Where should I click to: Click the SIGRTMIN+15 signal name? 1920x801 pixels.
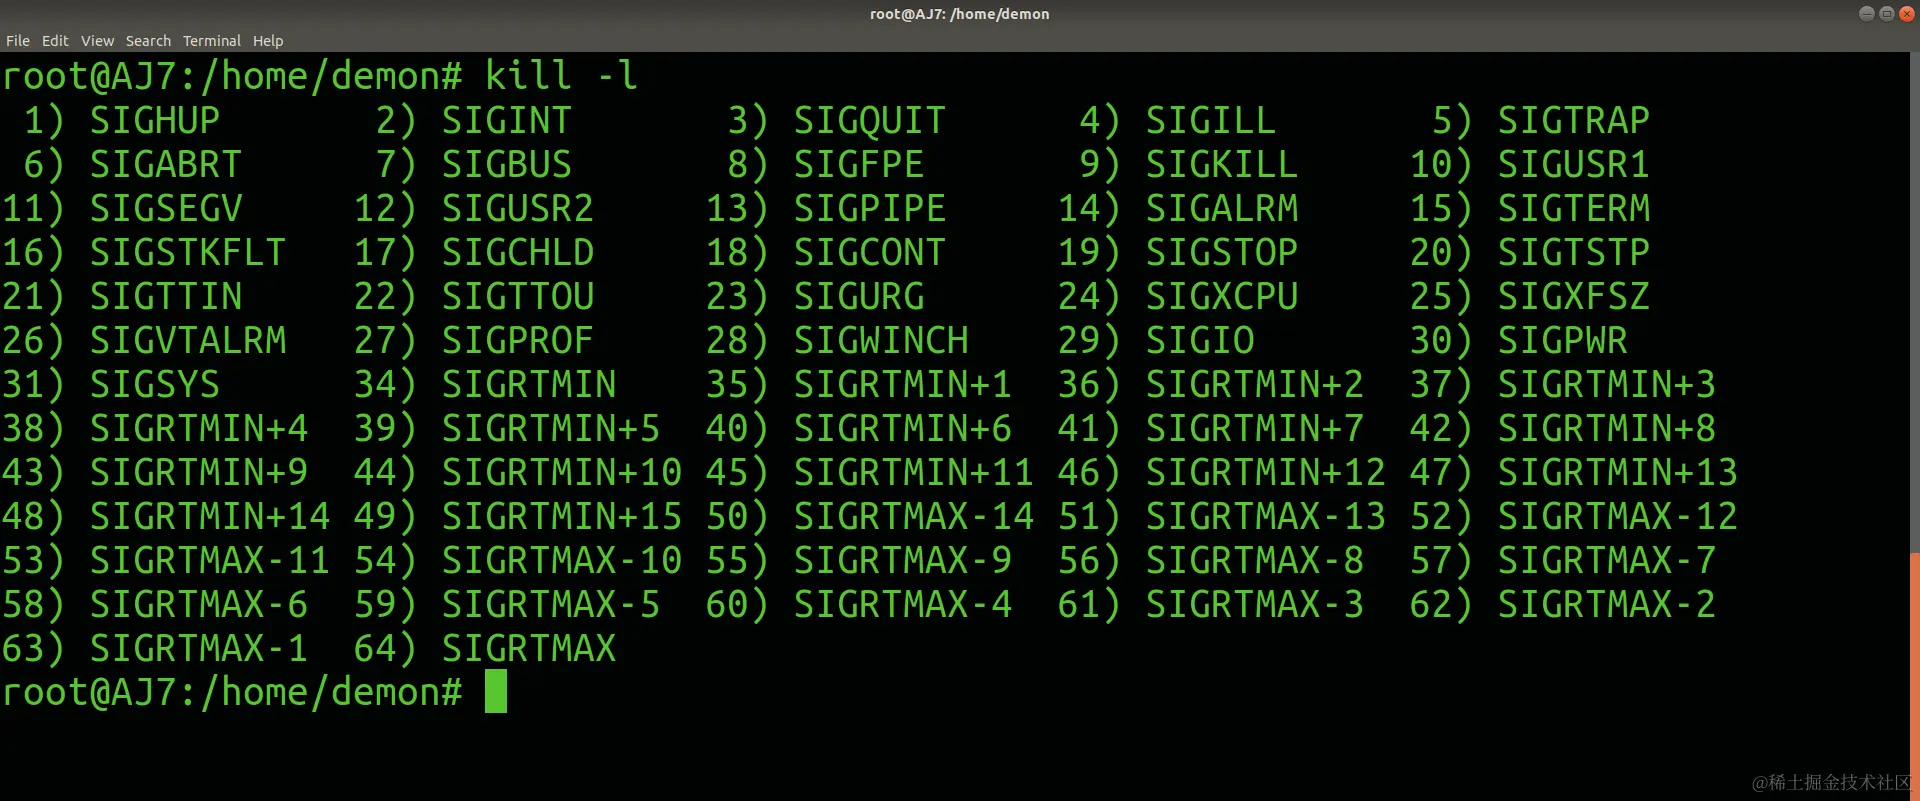click(561, 516)
